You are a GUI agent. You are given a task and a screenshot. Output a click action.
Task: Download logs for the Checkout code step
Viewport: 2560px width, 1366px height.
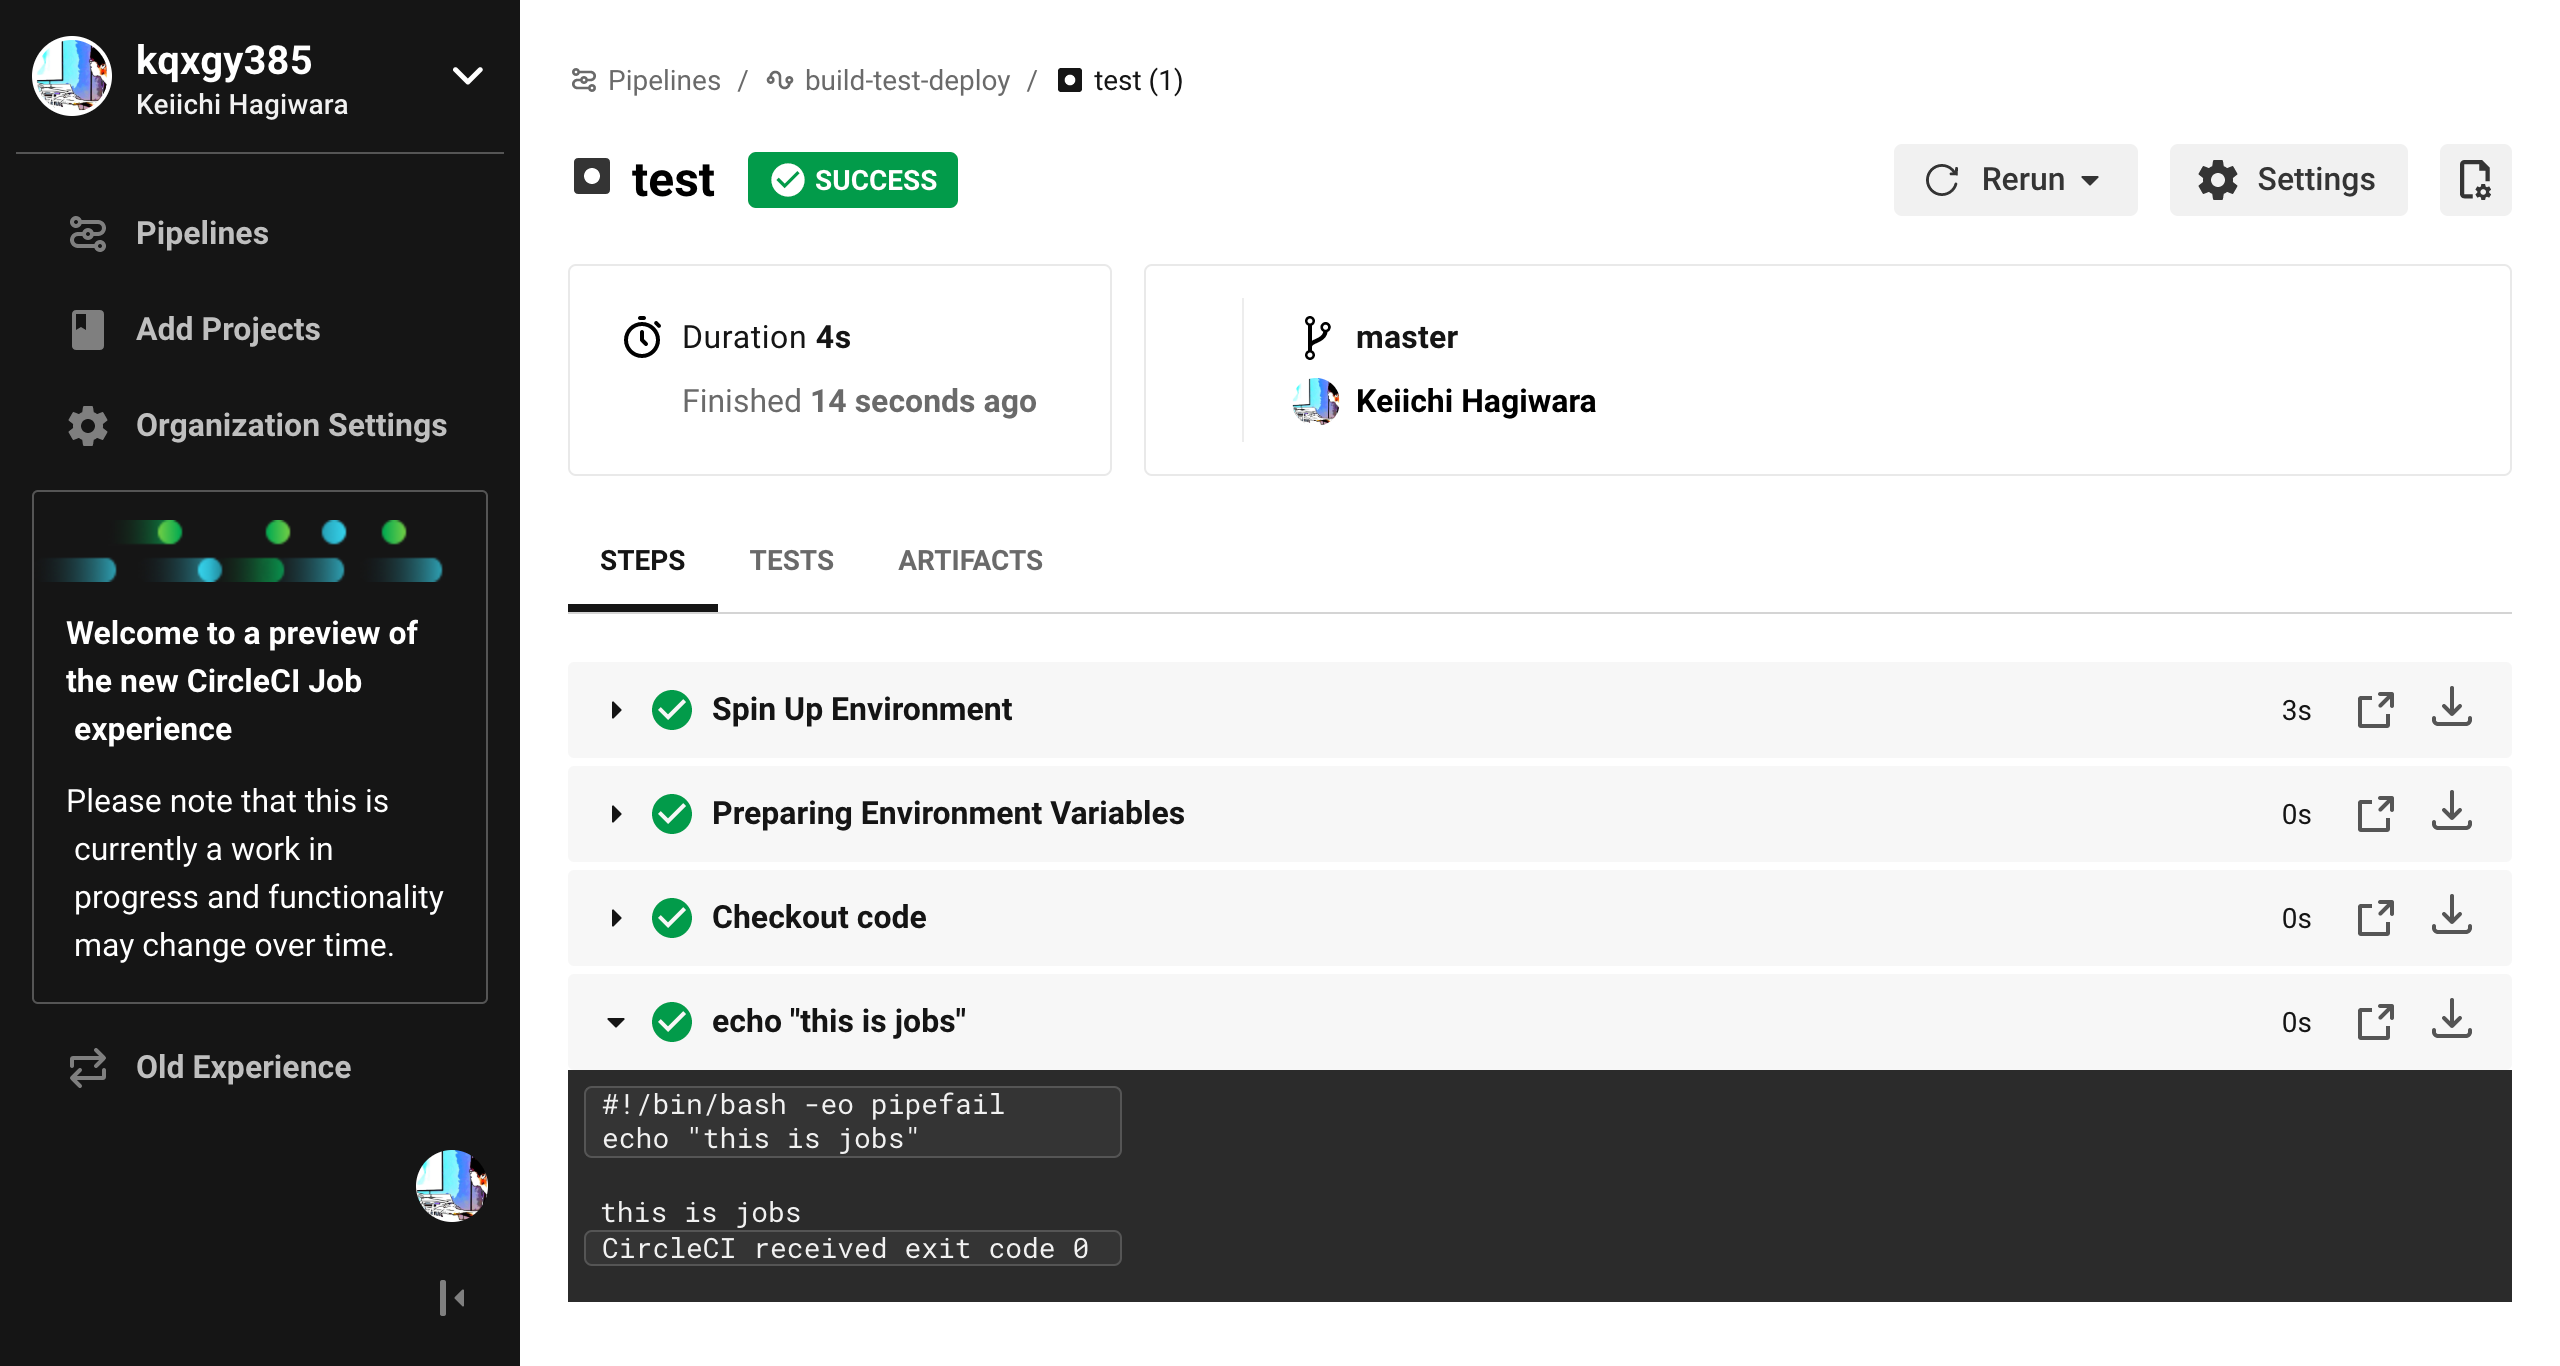(x=2452, y=917)
